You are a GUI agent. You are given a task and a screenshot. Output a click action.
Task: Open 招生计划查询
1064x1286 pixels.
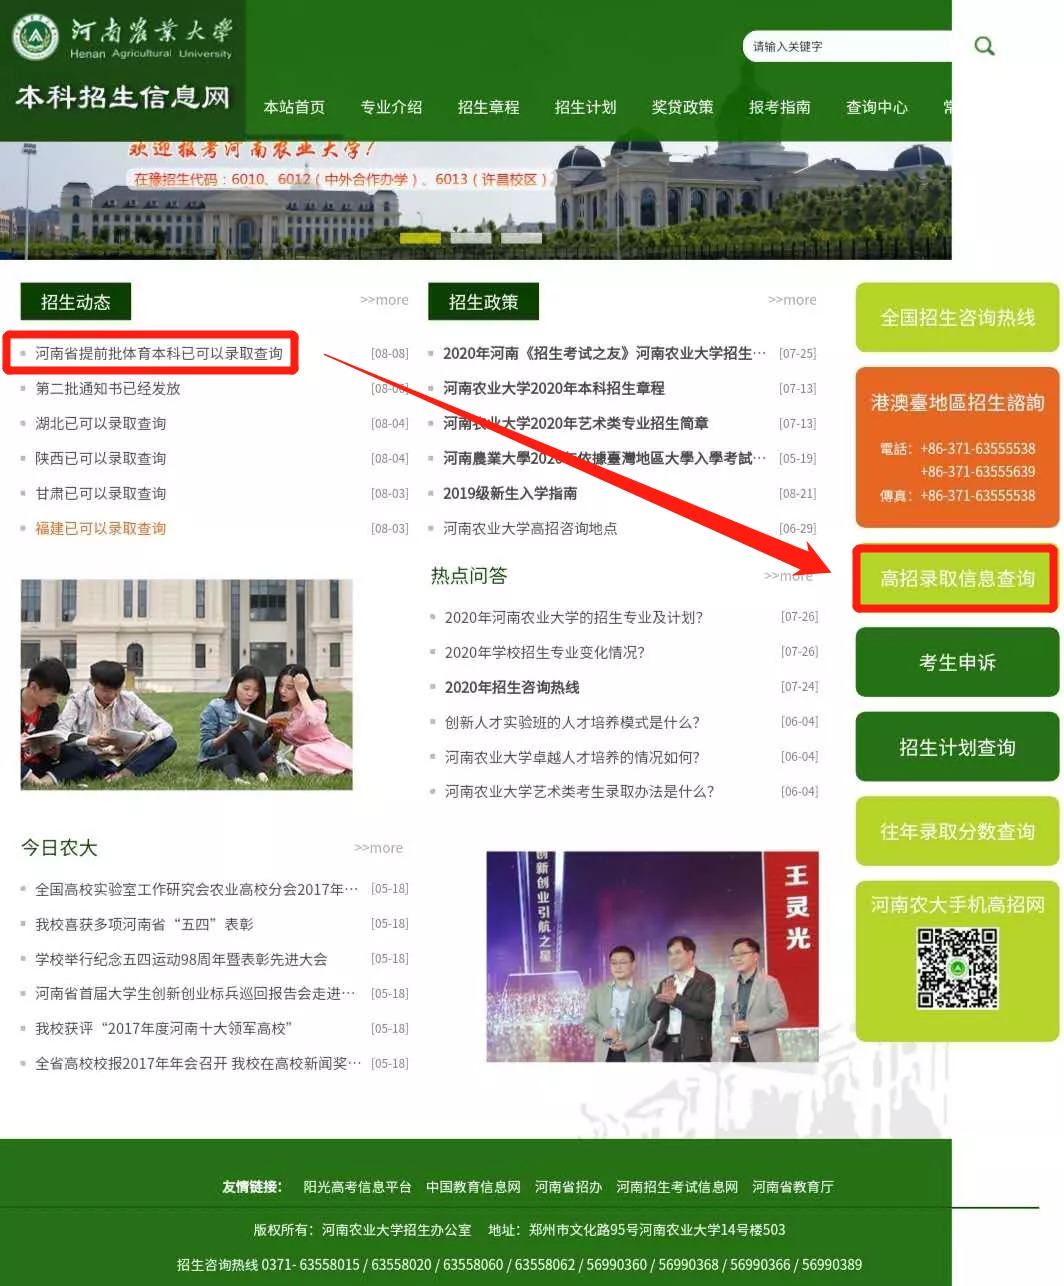coord(956,747)
